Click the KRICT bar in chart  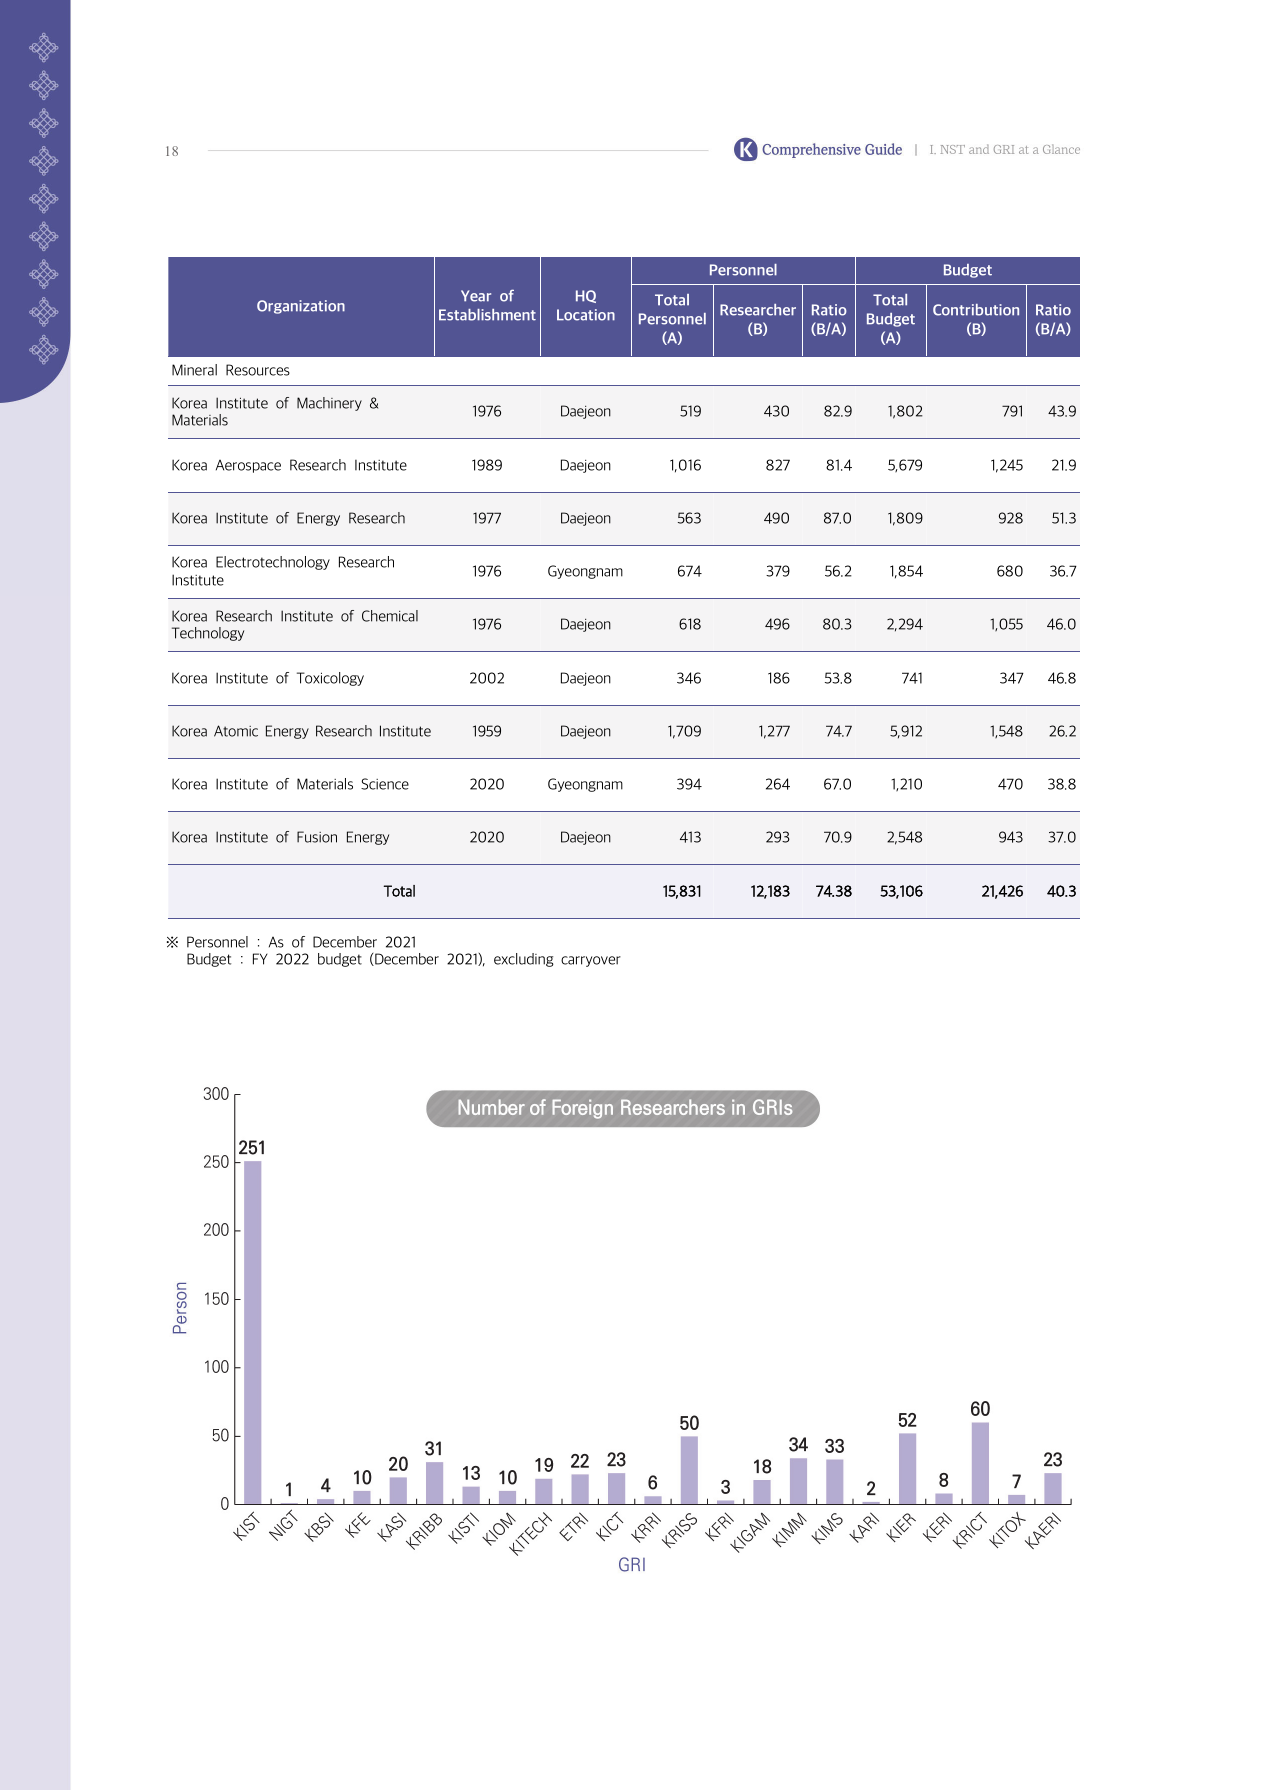(x=980, y=1463)
